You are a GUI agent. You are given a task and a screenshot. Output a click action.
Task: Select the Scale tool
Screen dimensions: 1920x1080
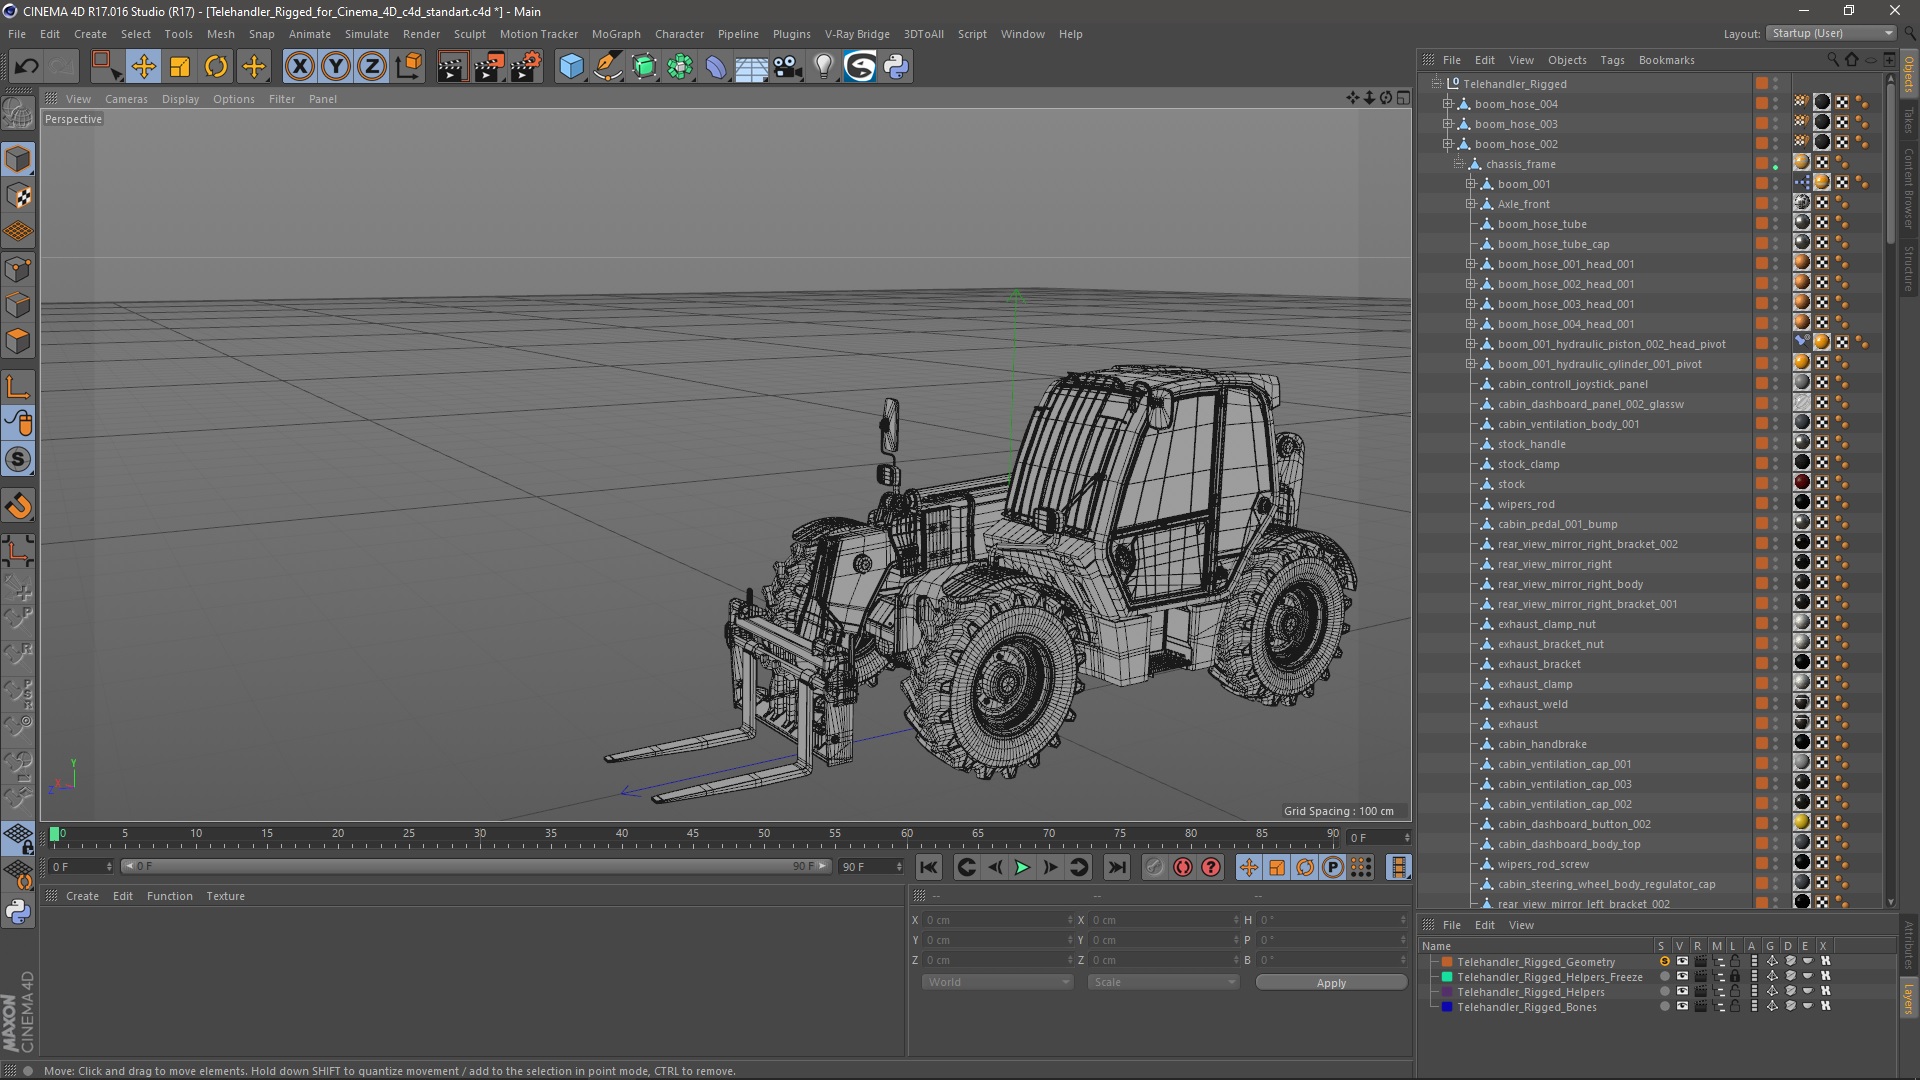(x=180, y=67)
